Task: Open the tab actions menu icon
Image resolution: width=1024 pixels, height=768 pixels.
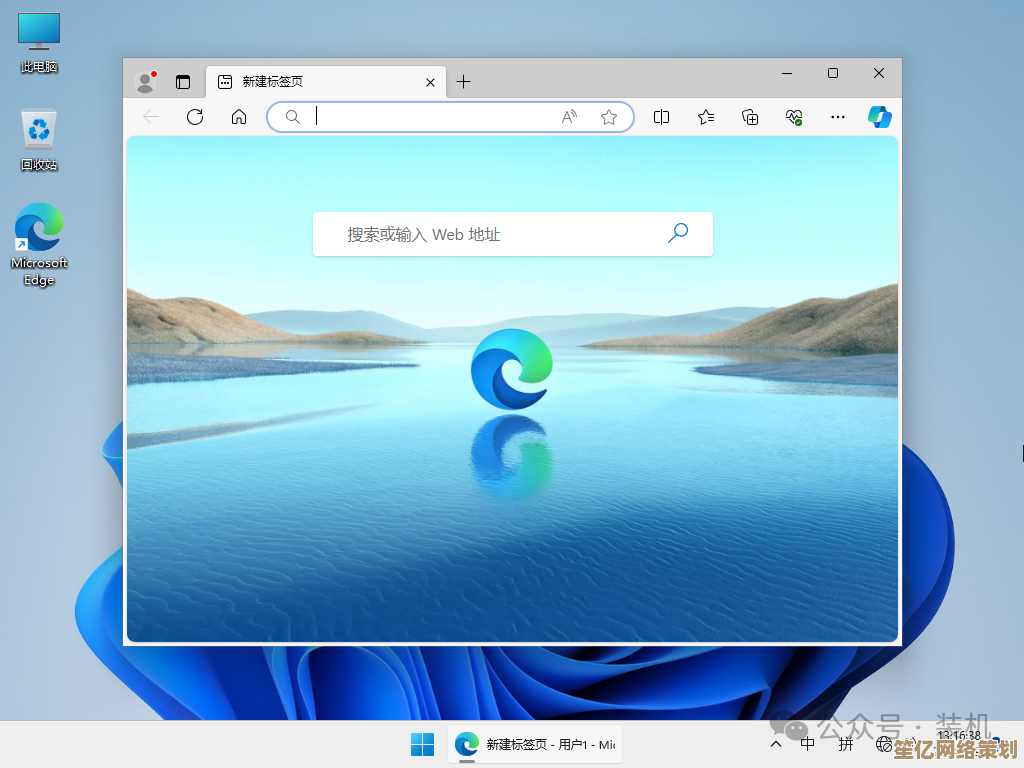Action: [x=183, y=82]
